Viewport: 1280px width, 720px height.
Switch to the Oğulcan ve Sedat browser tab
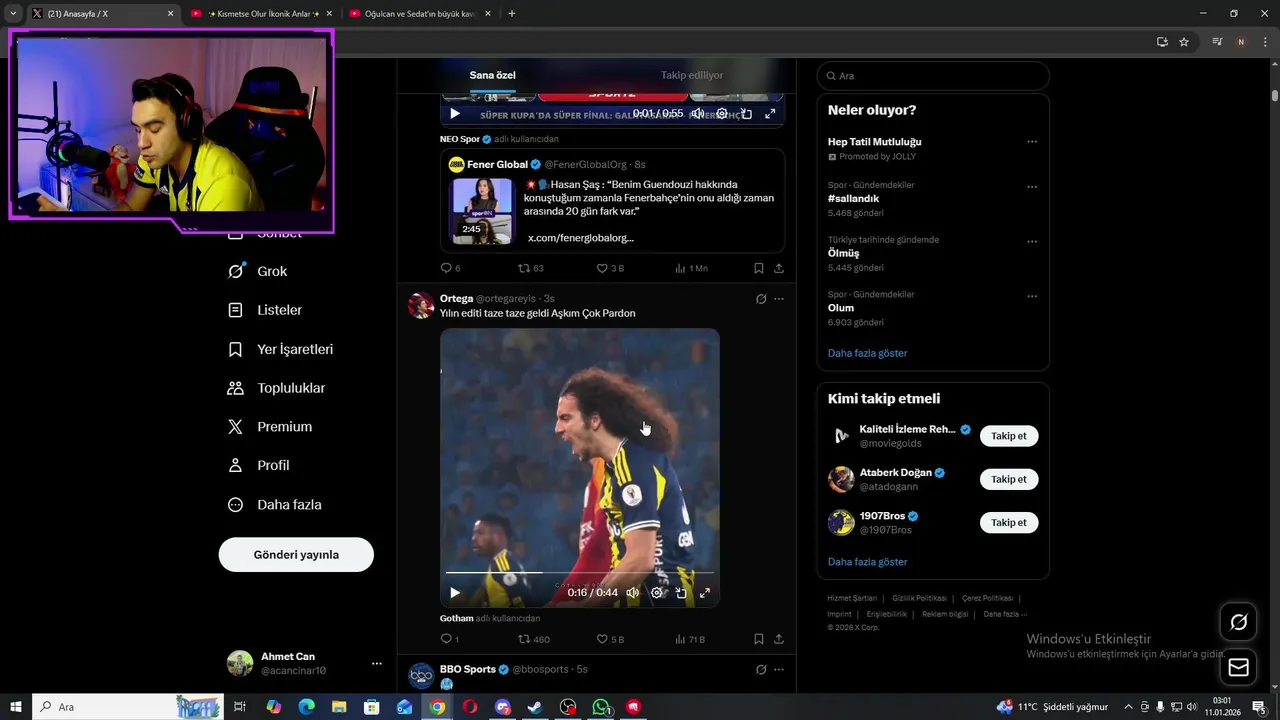point(420,14)
